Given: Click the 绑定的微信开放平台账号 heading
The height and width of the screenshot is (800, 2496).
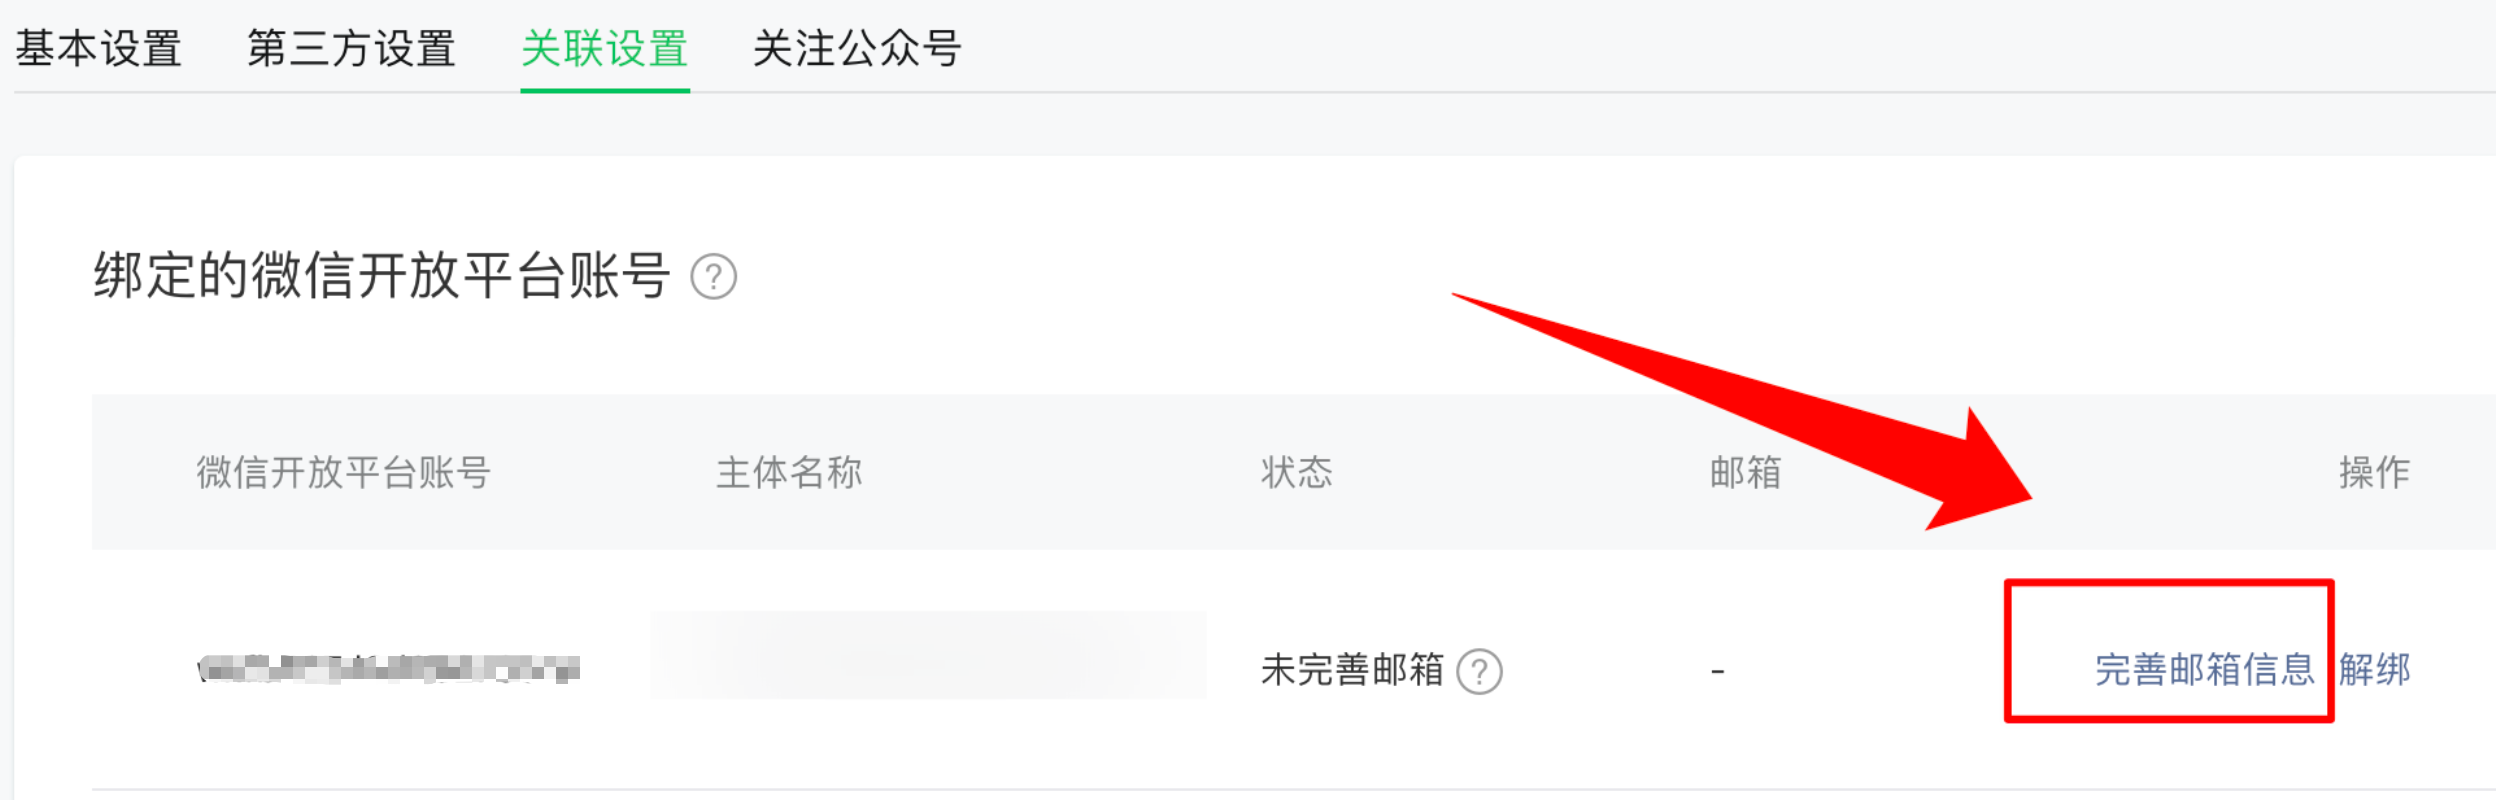Looking at the screenshot, I should tap(381, 275).
